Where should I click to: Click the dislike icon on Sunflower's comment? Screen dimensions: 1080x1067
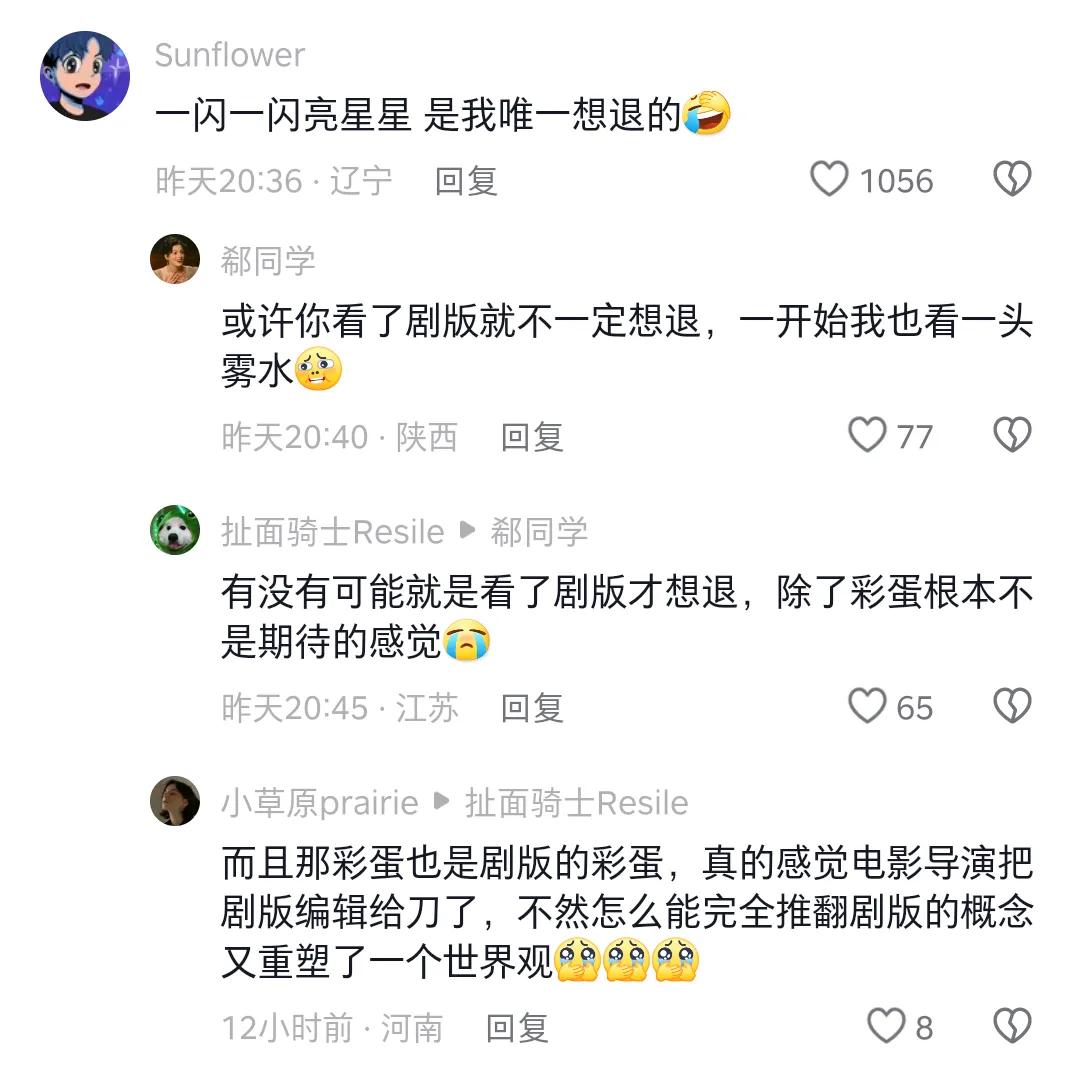(x=1013, y=177)
